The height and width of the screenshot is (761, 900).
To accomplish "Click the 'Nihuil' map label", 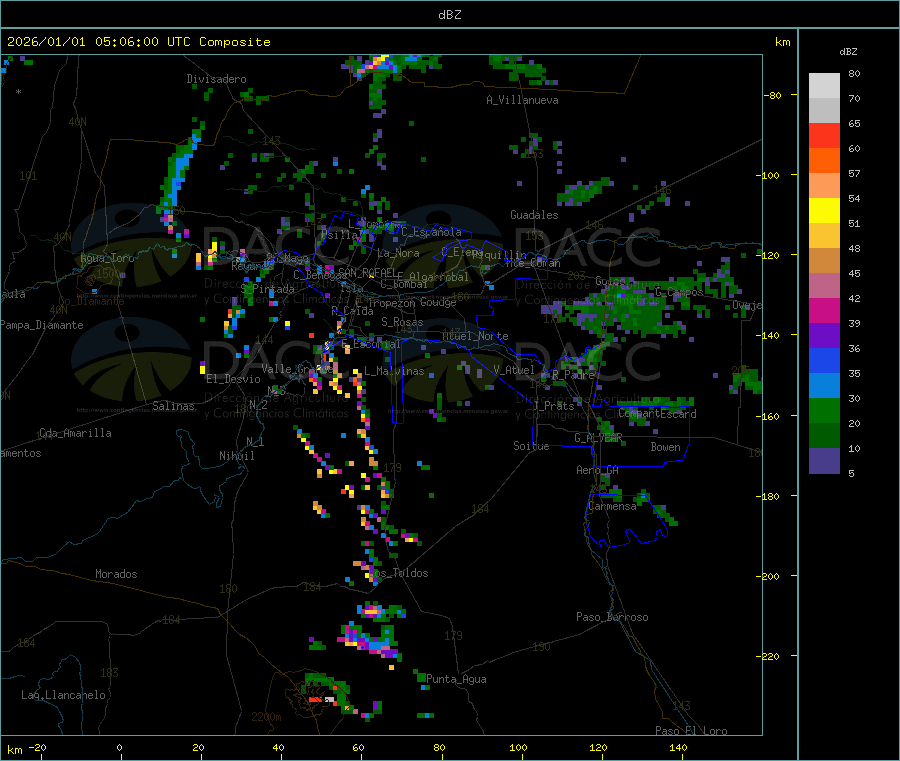I will coord(236,456).
